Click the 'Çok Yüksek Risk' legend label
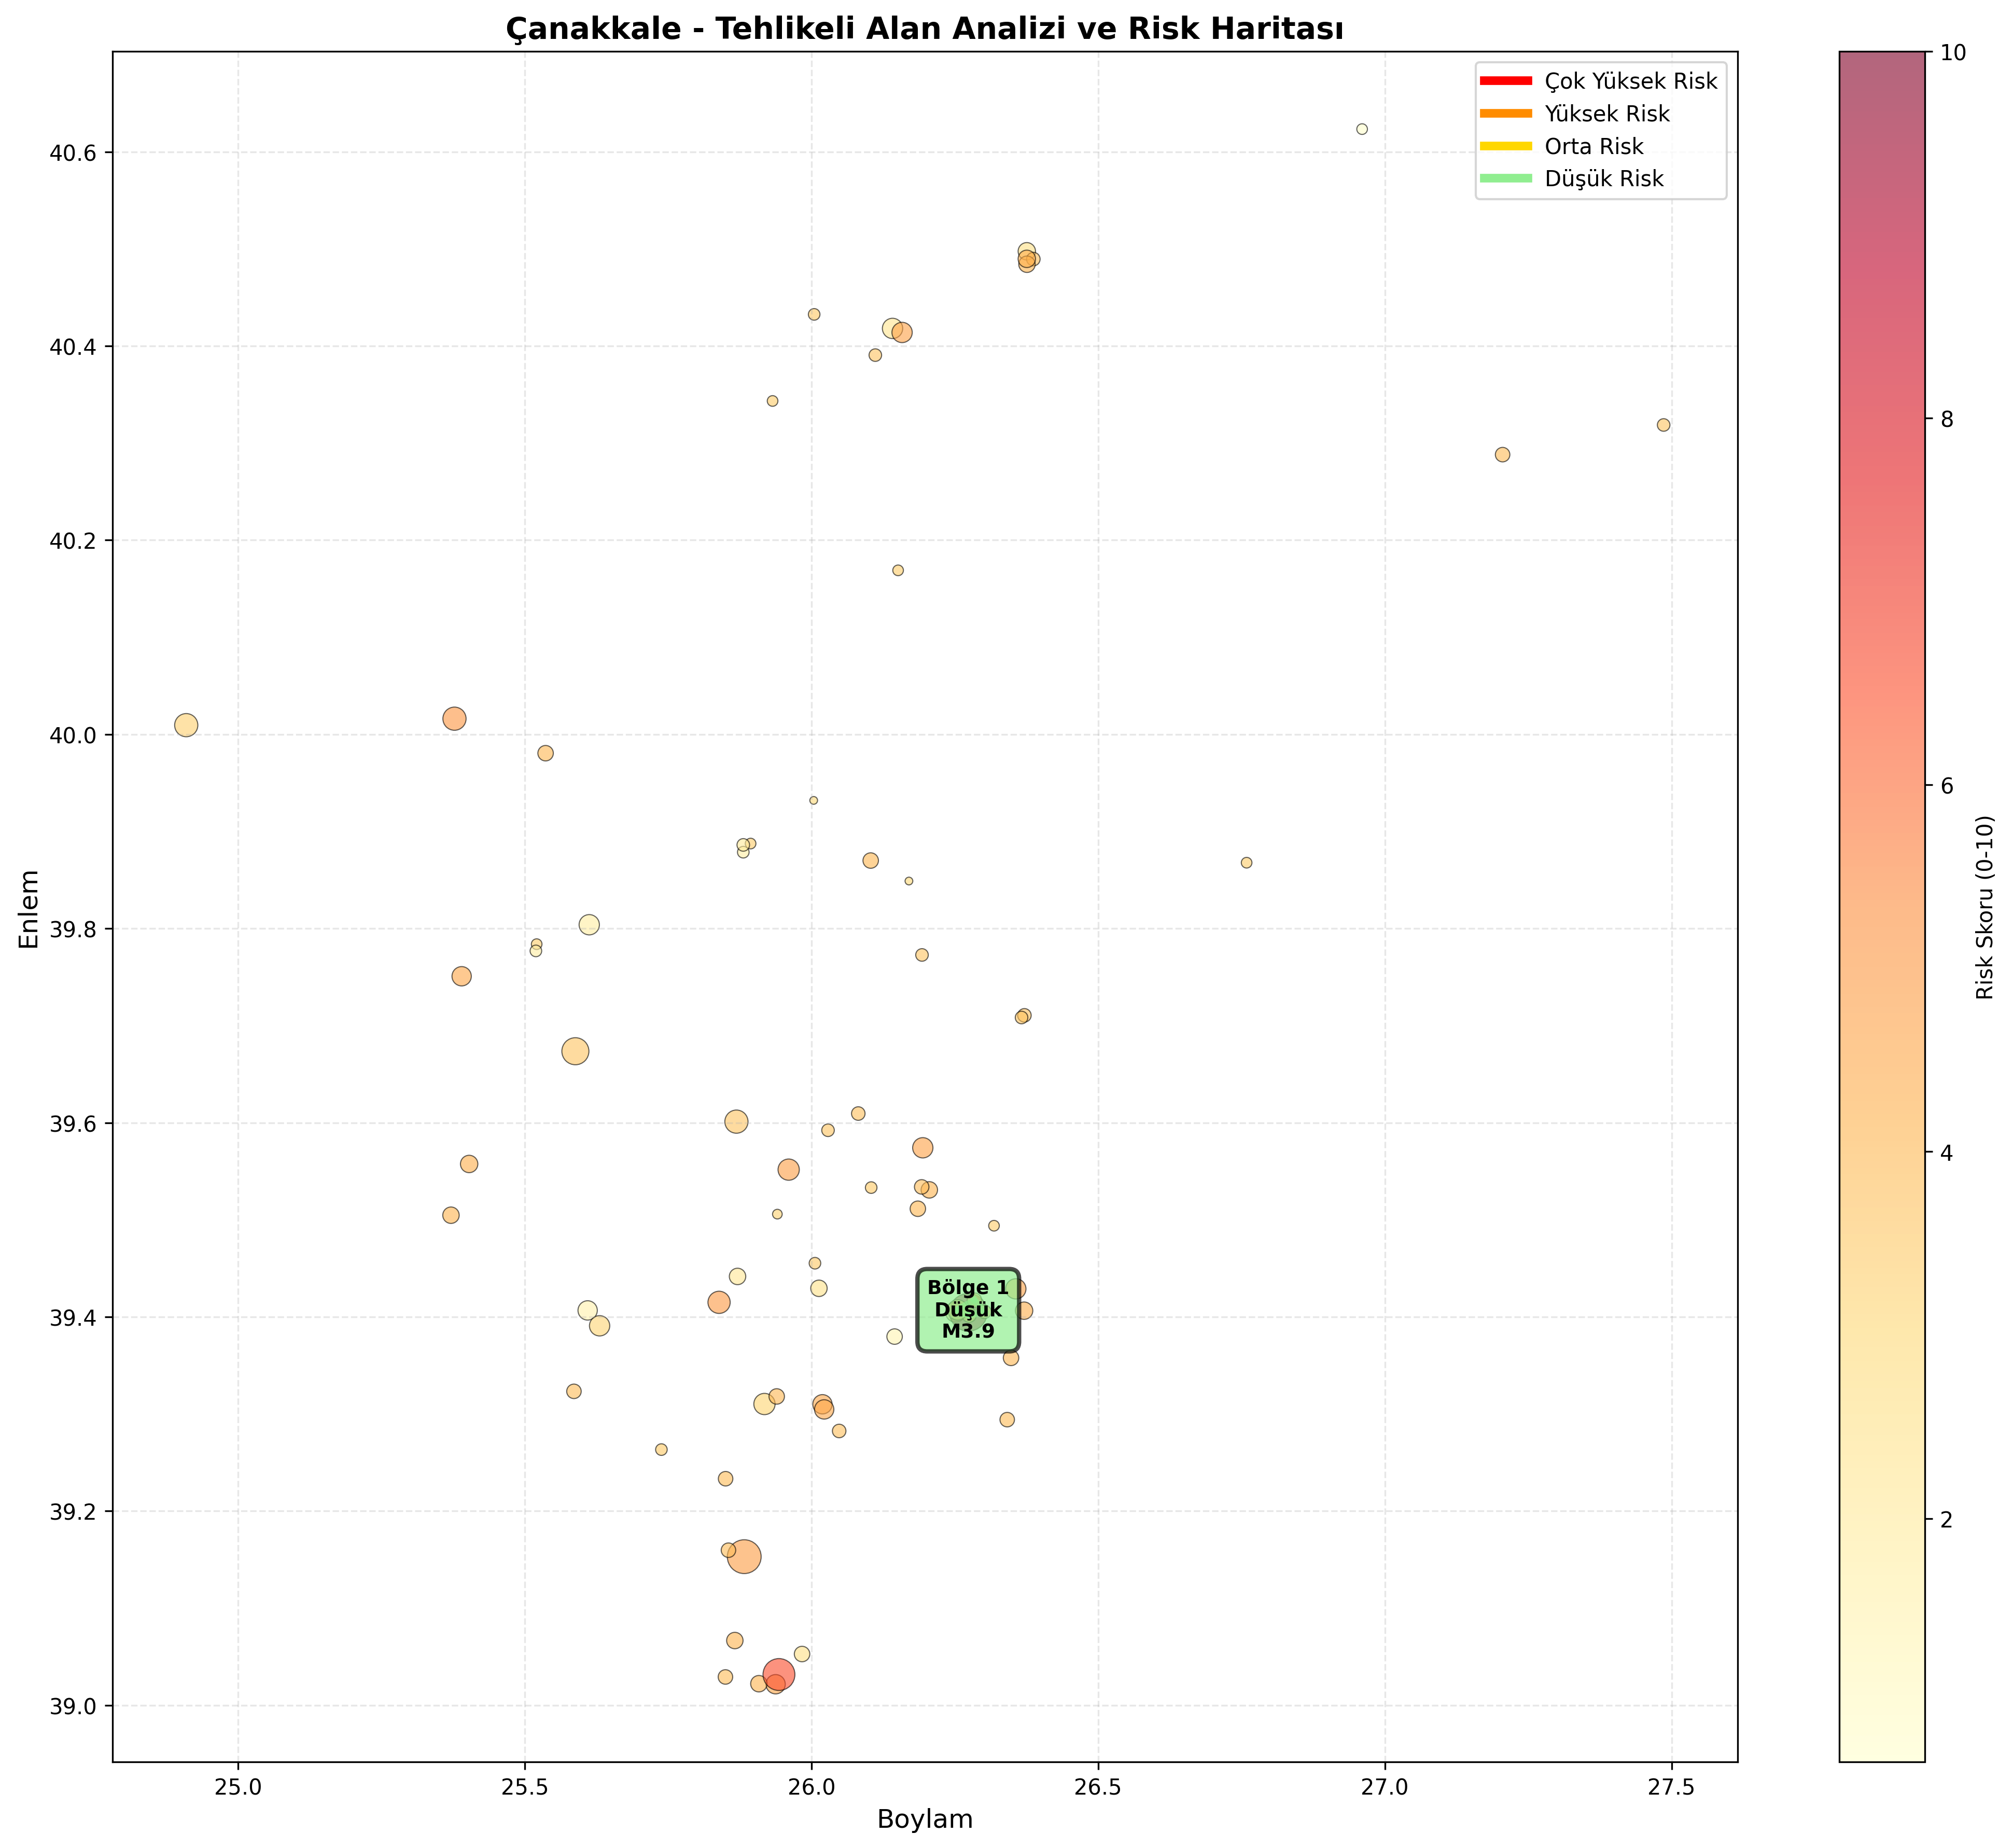Screen dimensions: 2013x1848 point(1631,81)
